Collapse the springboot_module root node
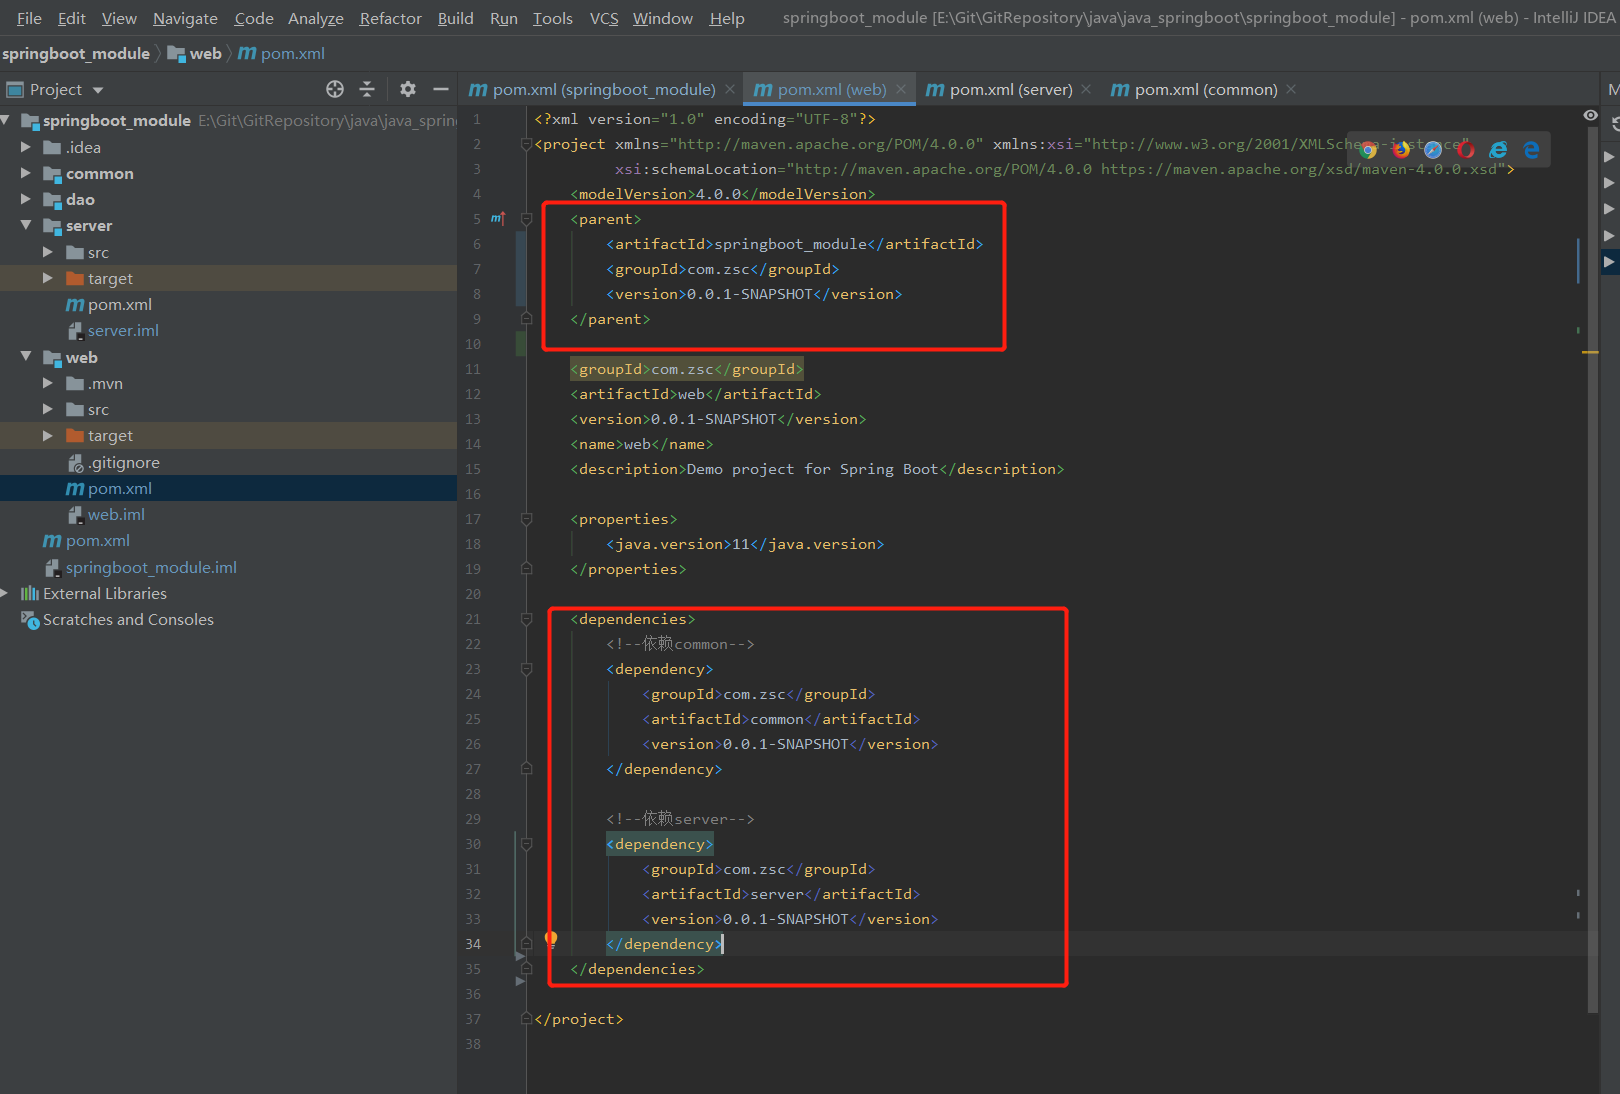The width and height of the screenshot is (1620, 1094). point(6,120)
